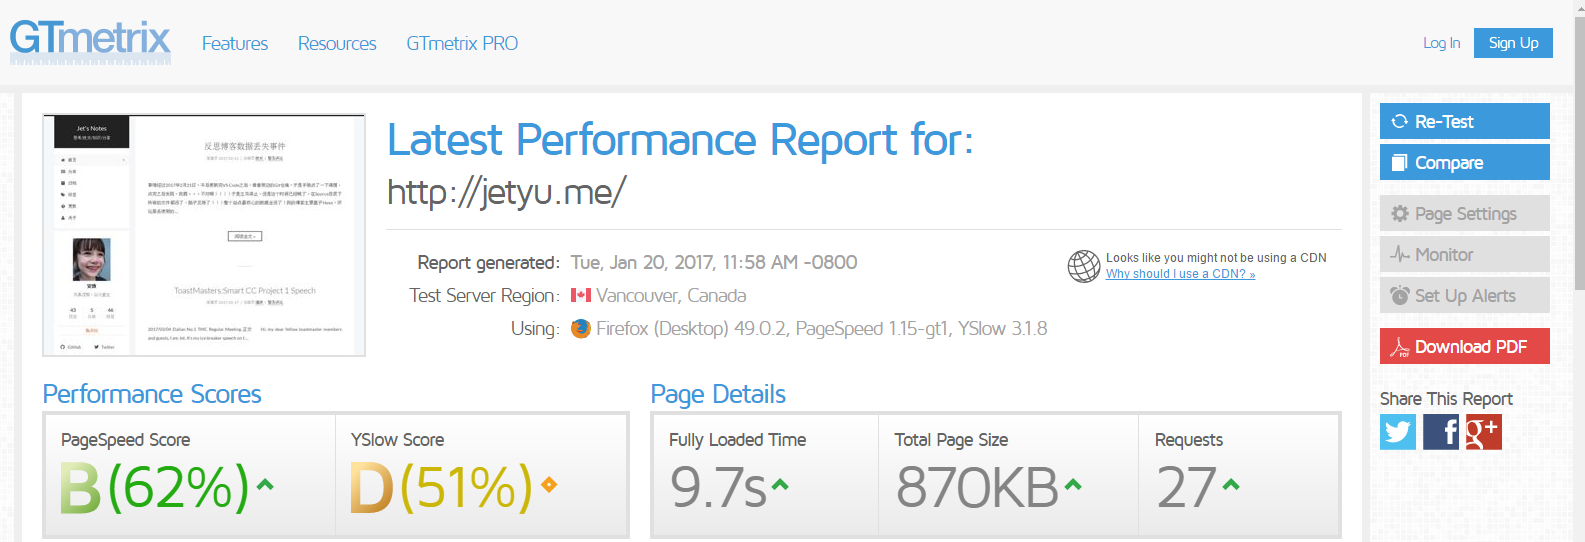Open the Features menu
The height and width of the screenshot is (542, 1585).
[235, 44]
